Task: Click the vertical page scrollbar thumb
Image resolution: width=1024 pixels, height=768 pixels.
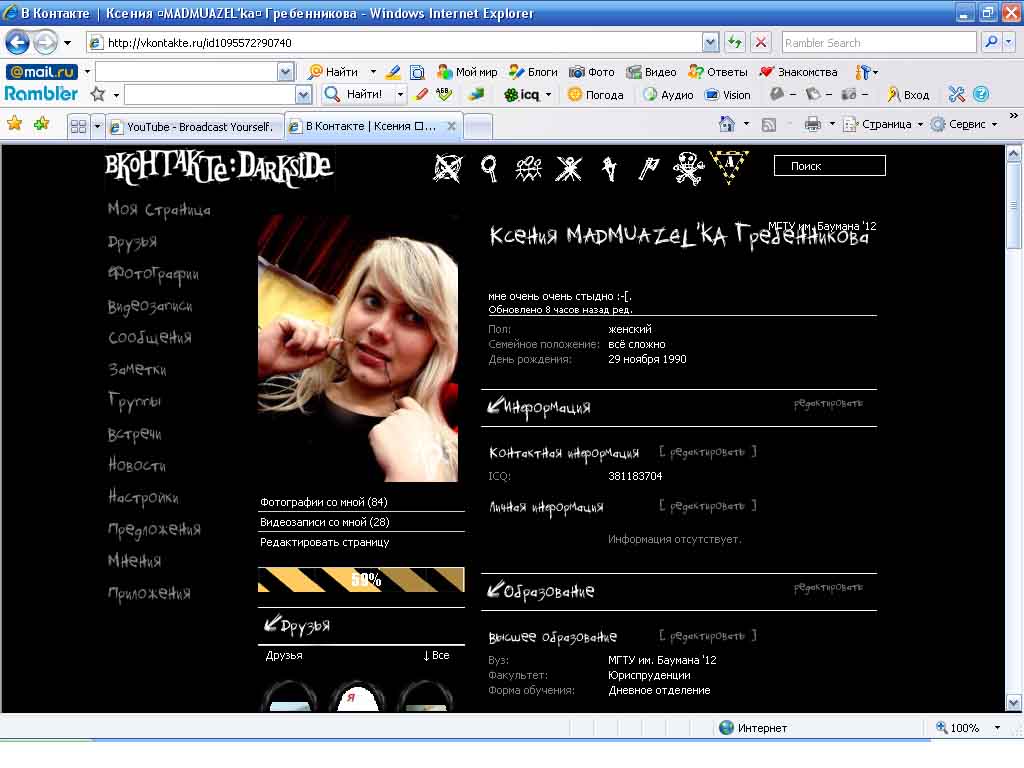Action: tap(1013, 206)
